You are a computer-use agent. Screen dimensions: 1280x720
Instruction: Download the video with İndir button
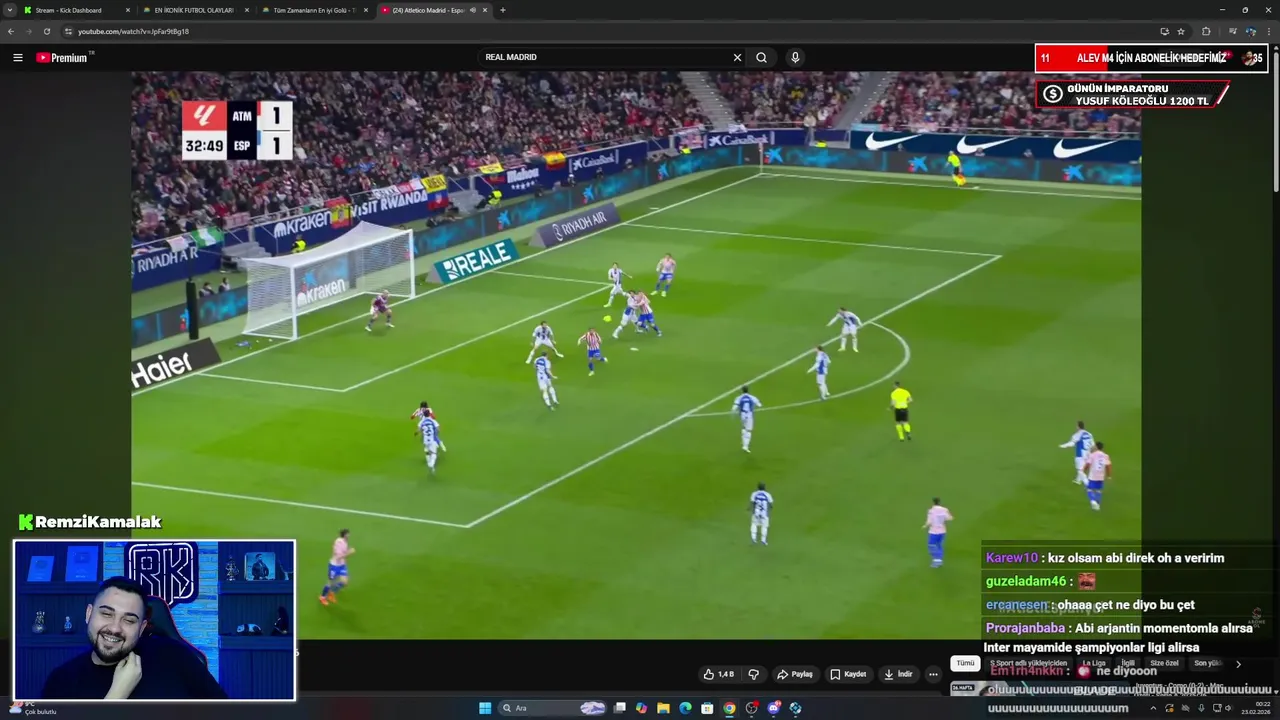point(898,674)
